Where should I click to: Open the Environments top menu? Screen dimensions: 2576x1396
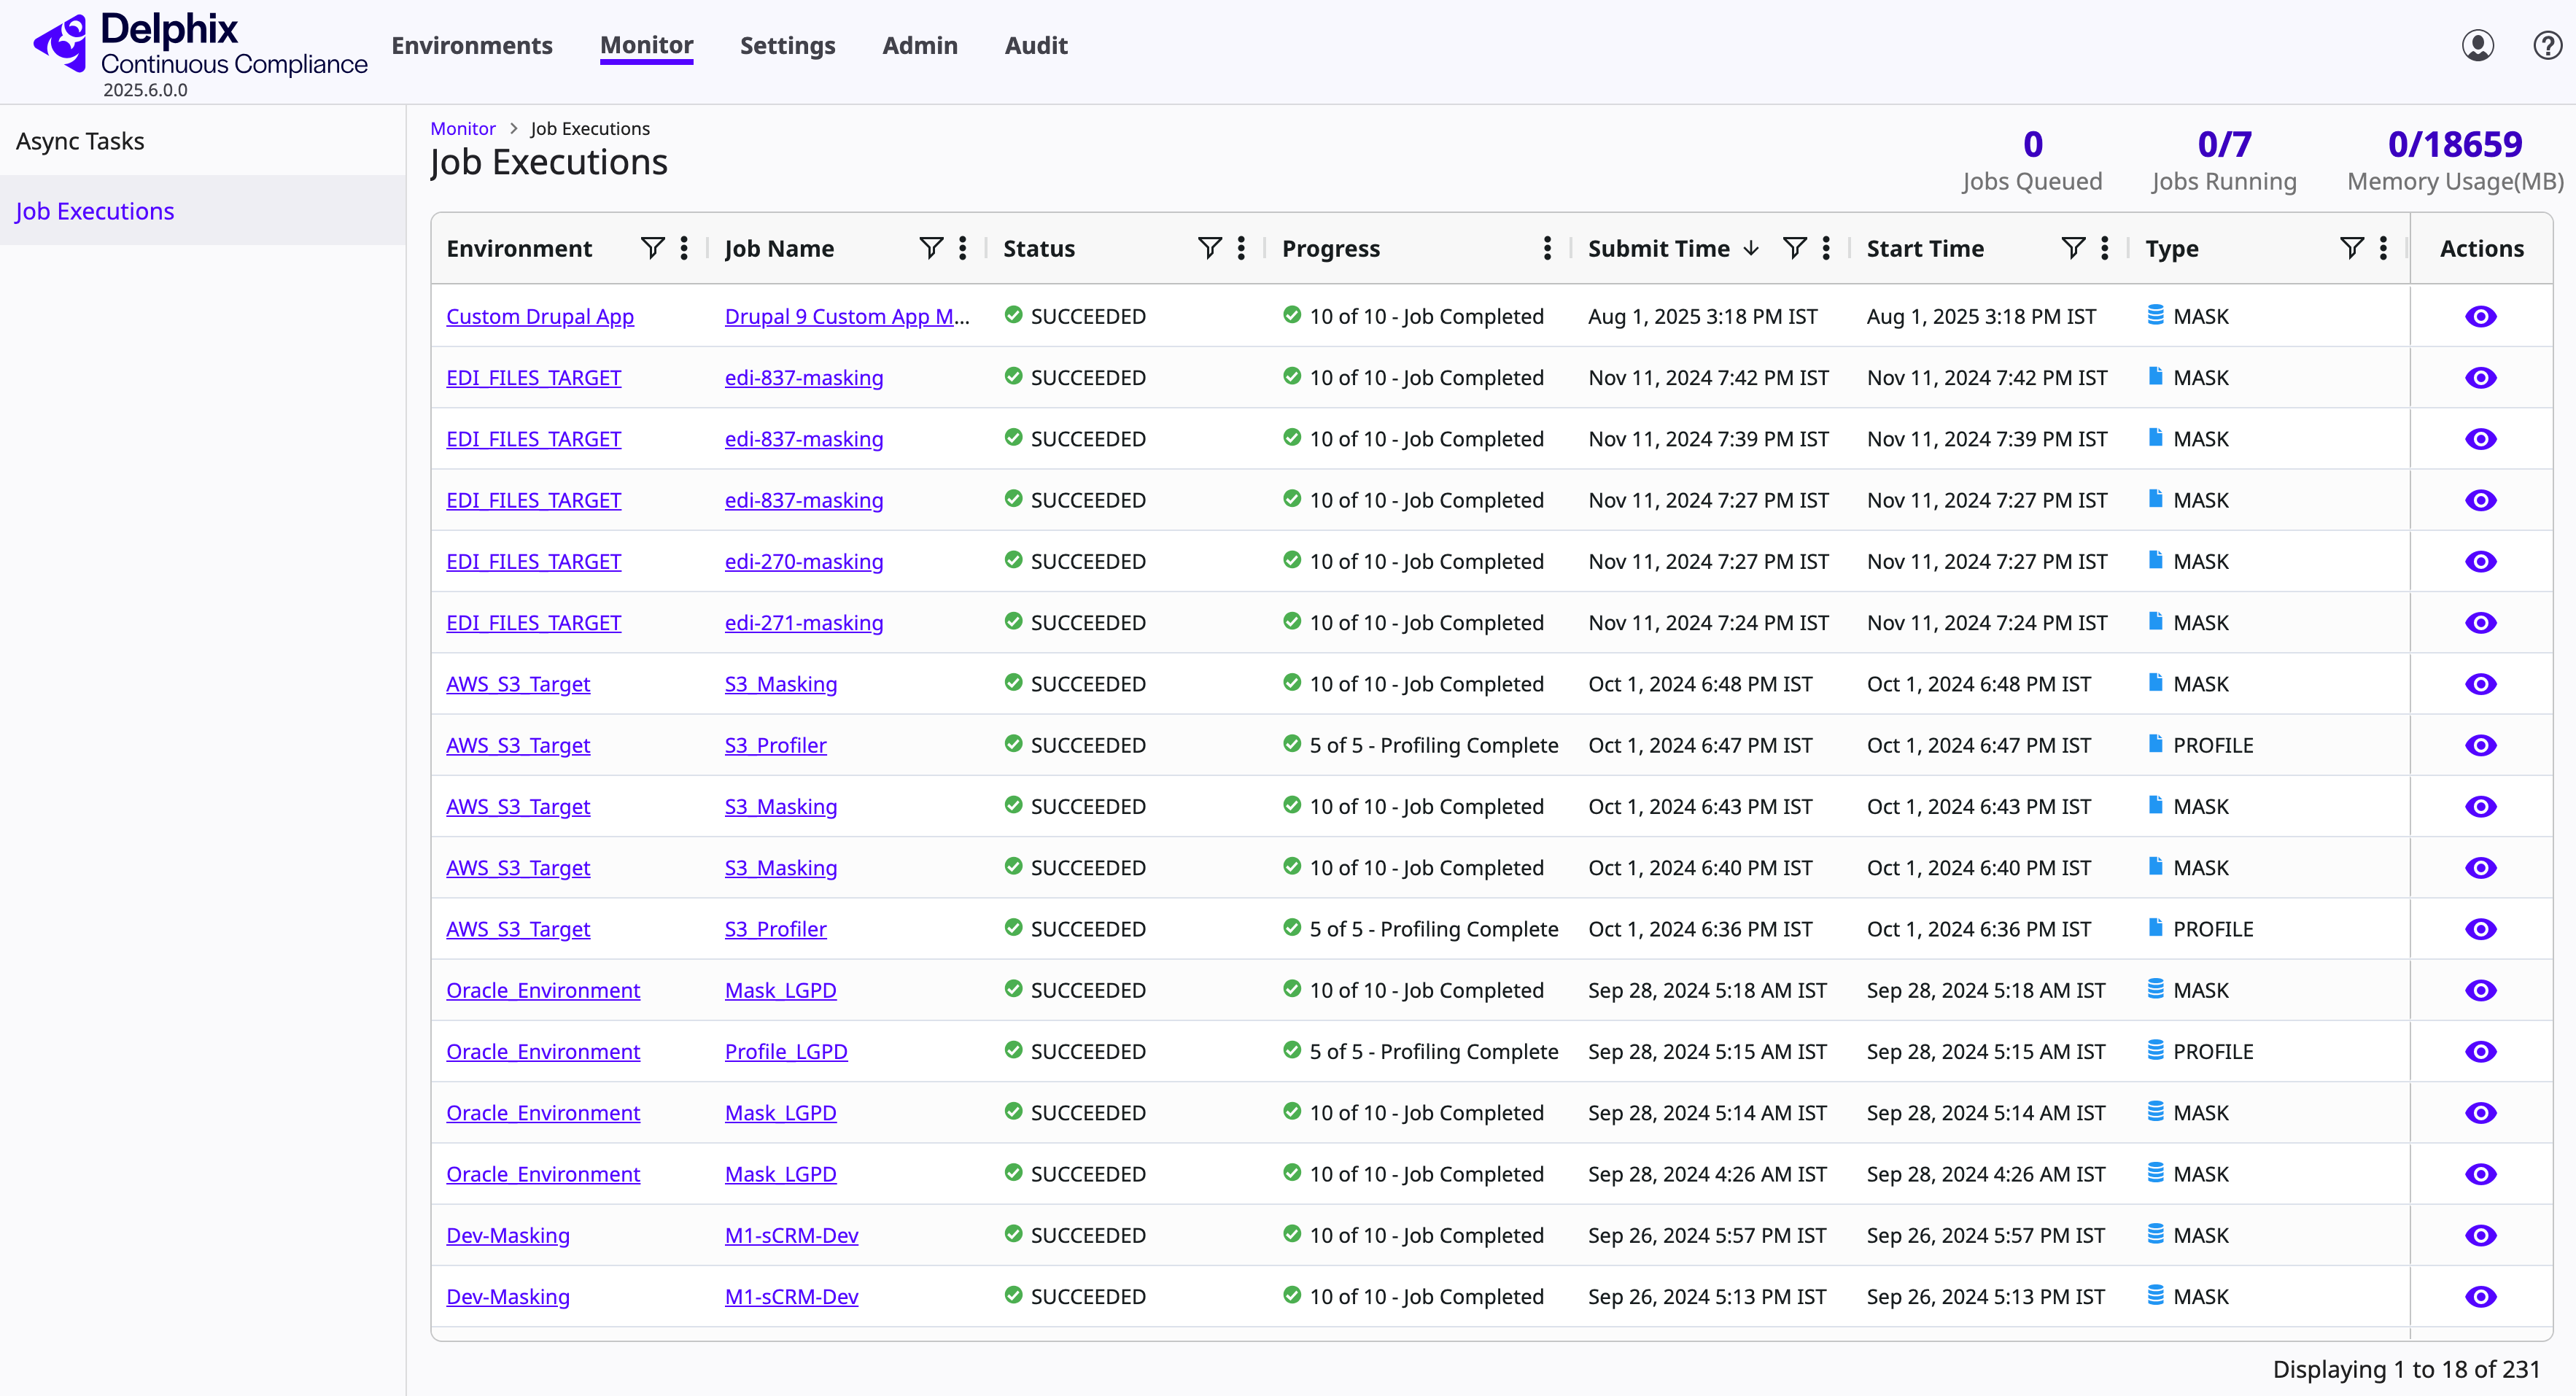pyautogui.click(x=471, y=46)
